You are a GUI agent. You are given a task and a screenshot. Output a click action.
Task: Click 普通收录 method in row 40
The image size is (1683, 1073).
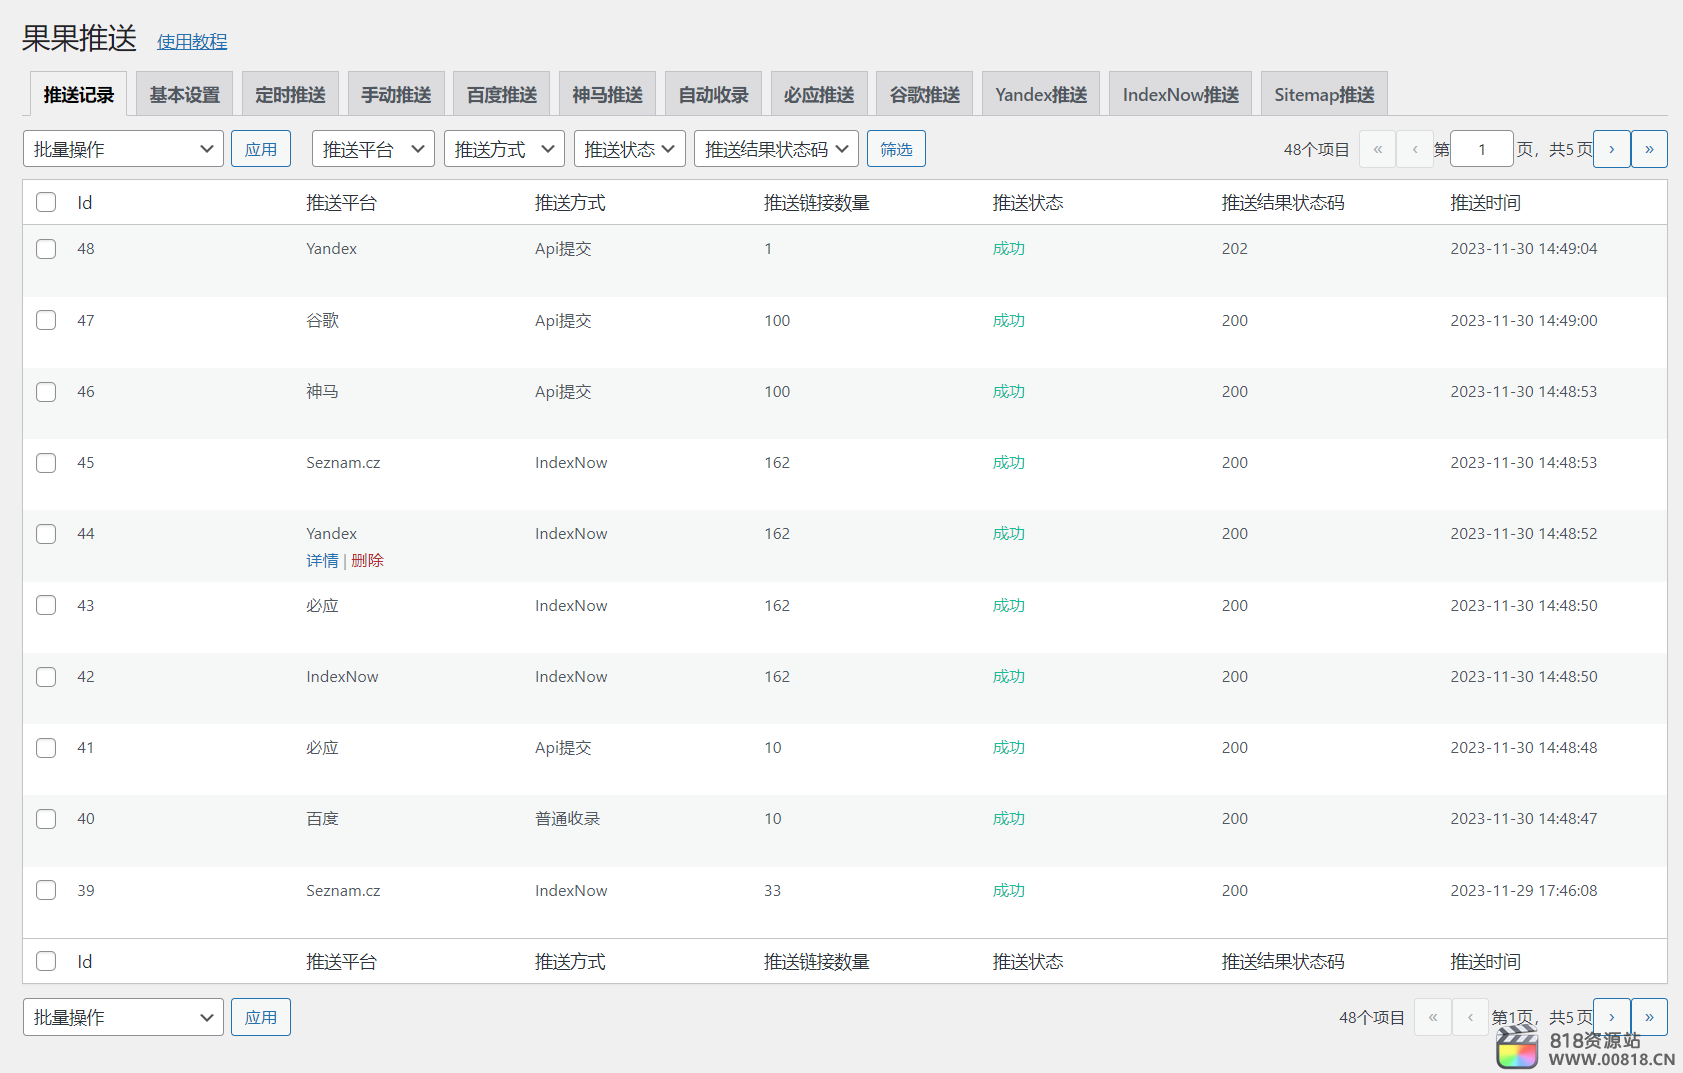tap(567, 819)
